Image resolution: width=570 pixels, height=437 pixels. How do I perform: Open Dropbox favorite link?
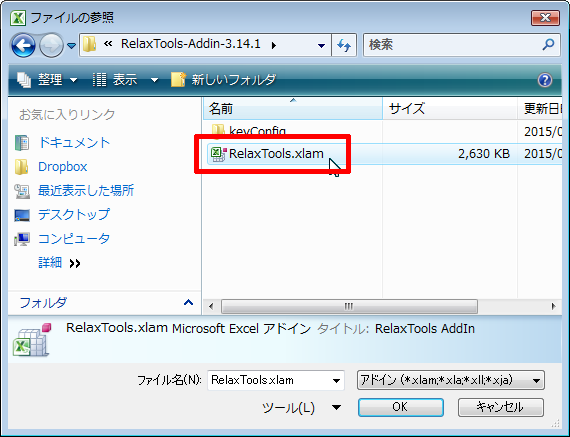click(63, 167)
